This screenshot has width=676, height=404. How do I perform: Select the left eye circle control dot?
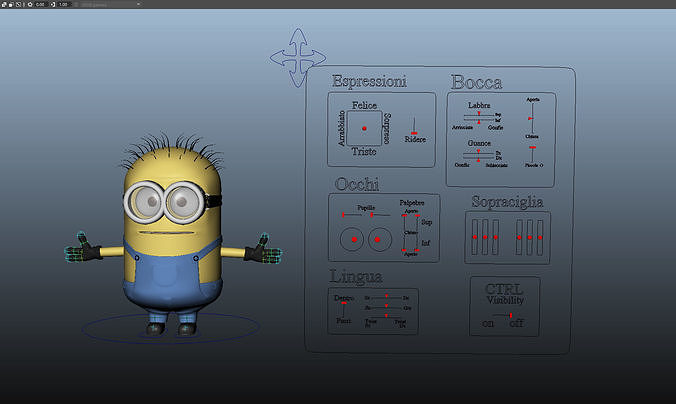[354, 239]
